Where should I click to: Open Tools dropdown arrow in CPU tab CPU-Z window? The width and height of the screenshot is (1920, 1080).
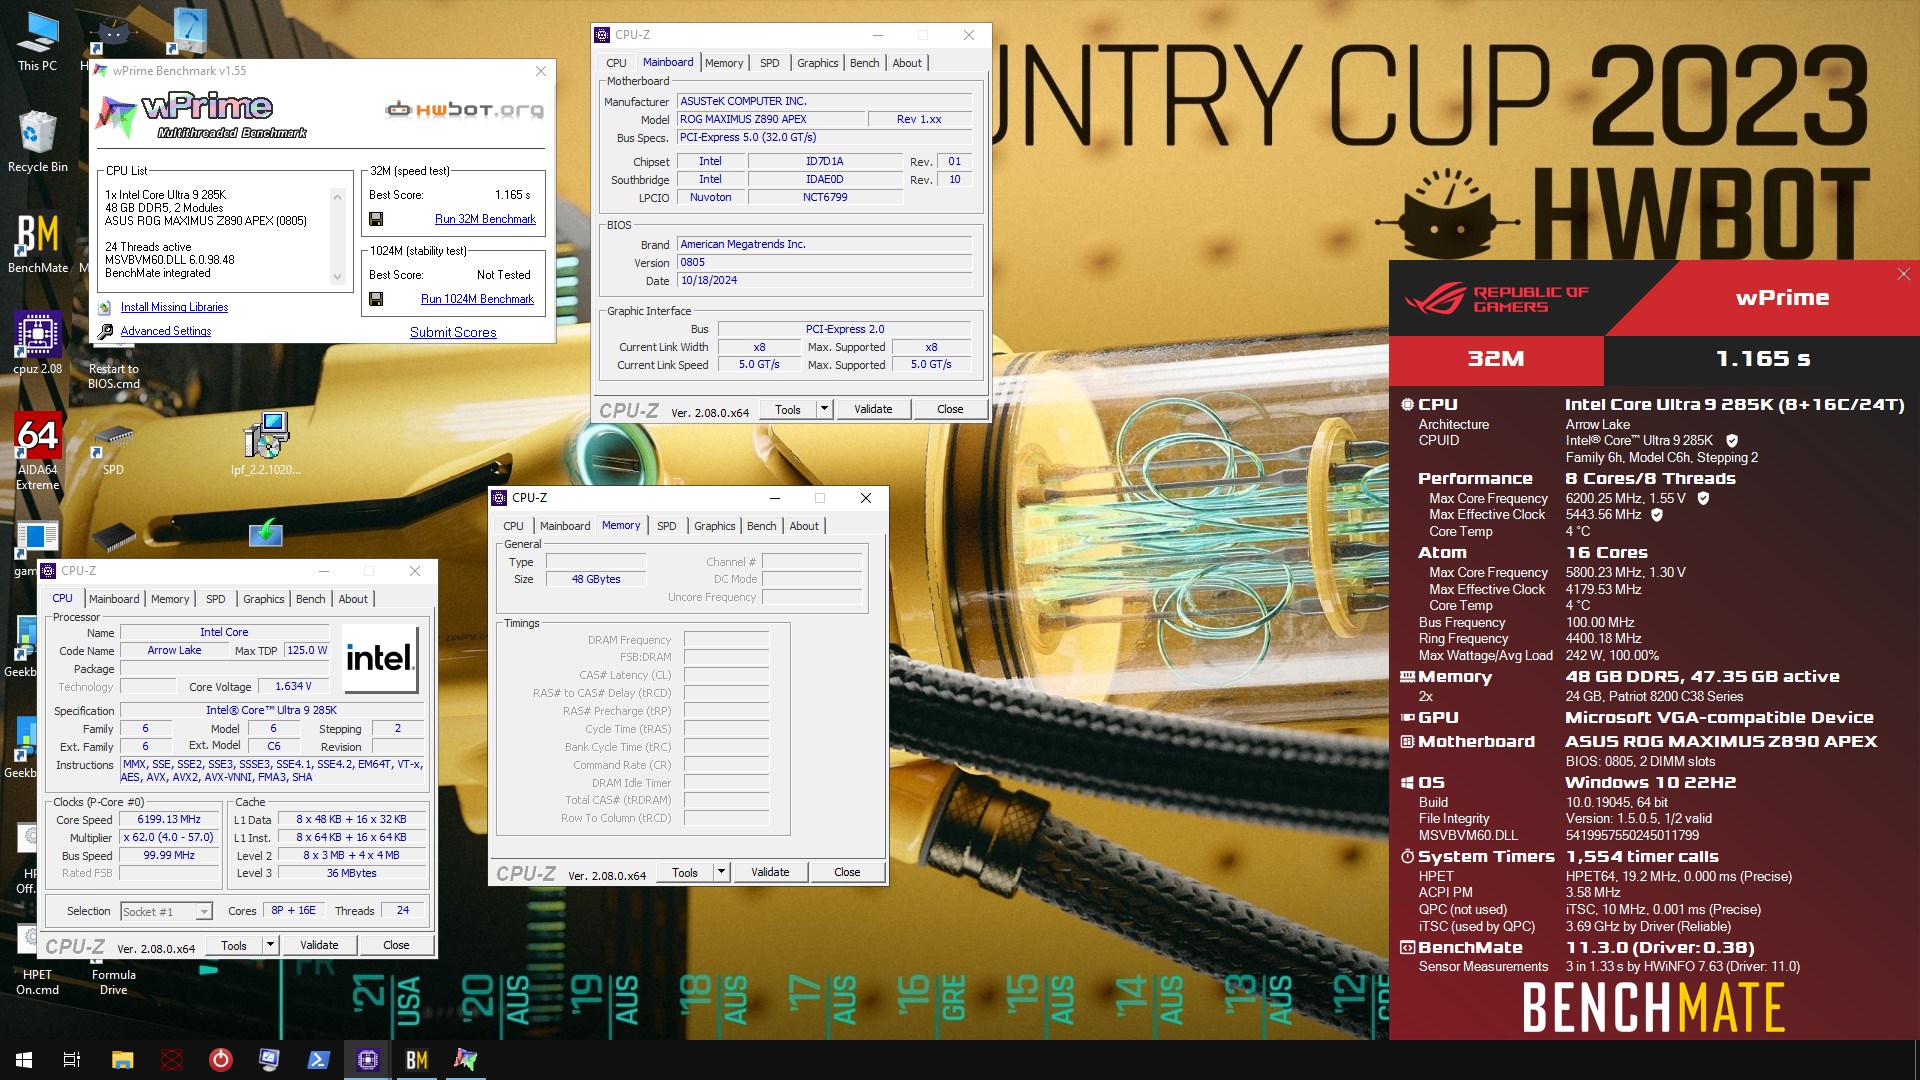(270, 945)
